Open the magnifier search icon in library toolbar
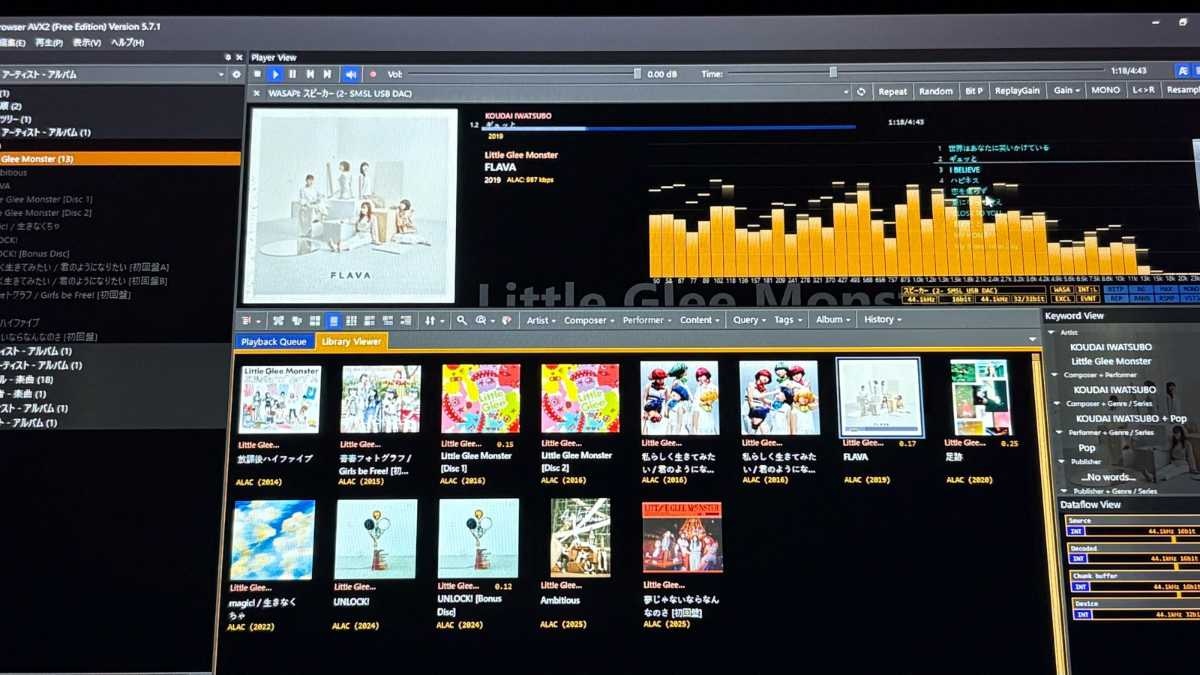This screenshot has width=1200, height=675. click(x=461, y=320)
